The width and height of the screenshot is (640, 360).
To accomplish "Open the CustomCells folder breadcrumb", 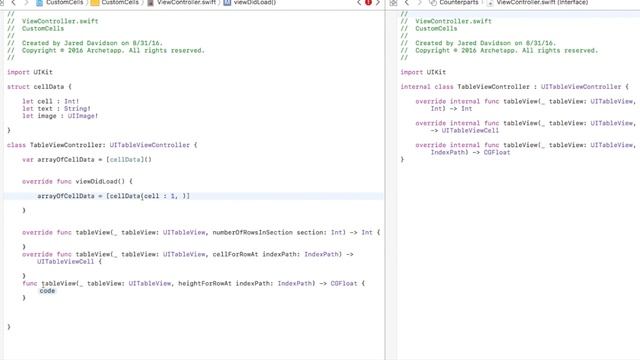I will pyautogui.click(x=115, y=2).
